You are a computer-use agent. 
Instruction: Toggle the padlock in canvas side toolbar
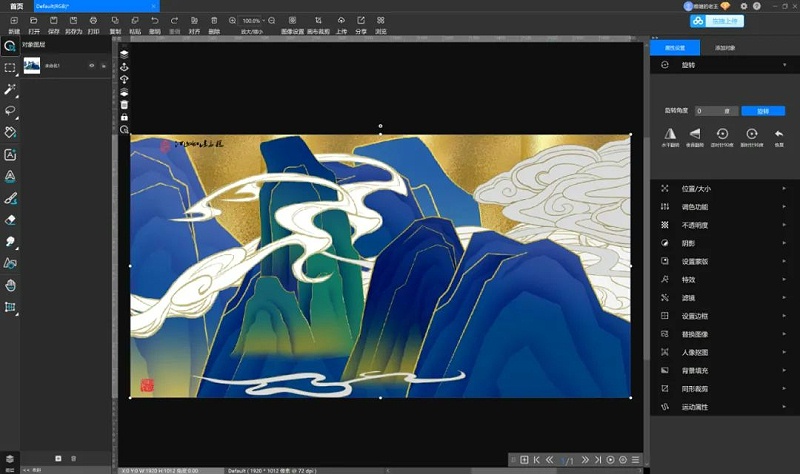[x=124, y=117]
